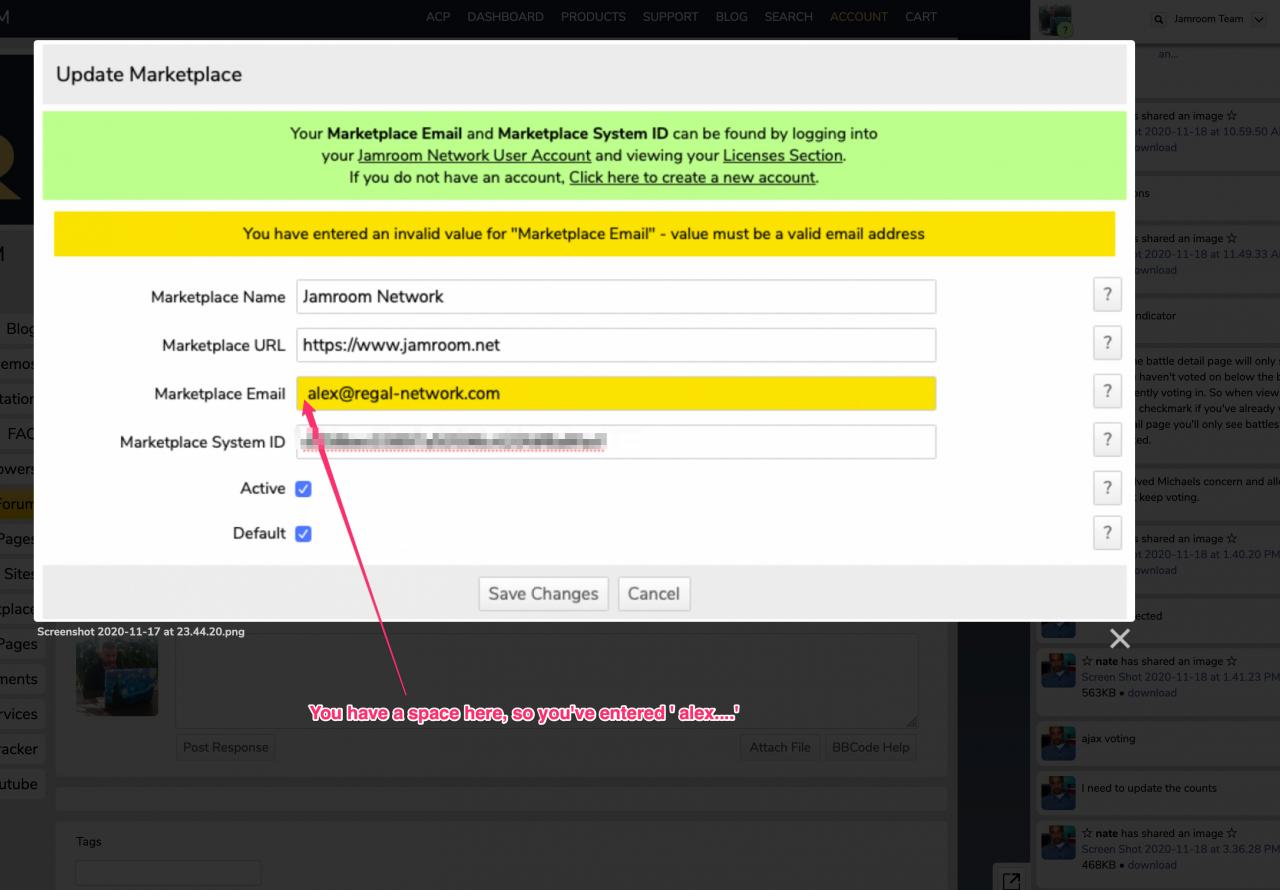Click the profile avatar above the chat panel
1280x890 pixels.
(1055, 20)
